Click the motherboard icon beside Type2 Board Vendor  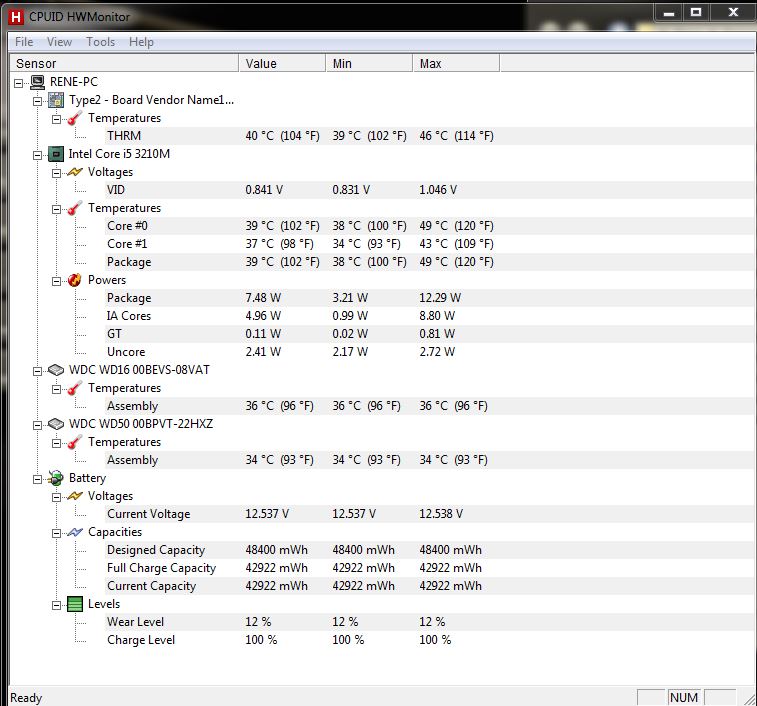click(56, 100)
